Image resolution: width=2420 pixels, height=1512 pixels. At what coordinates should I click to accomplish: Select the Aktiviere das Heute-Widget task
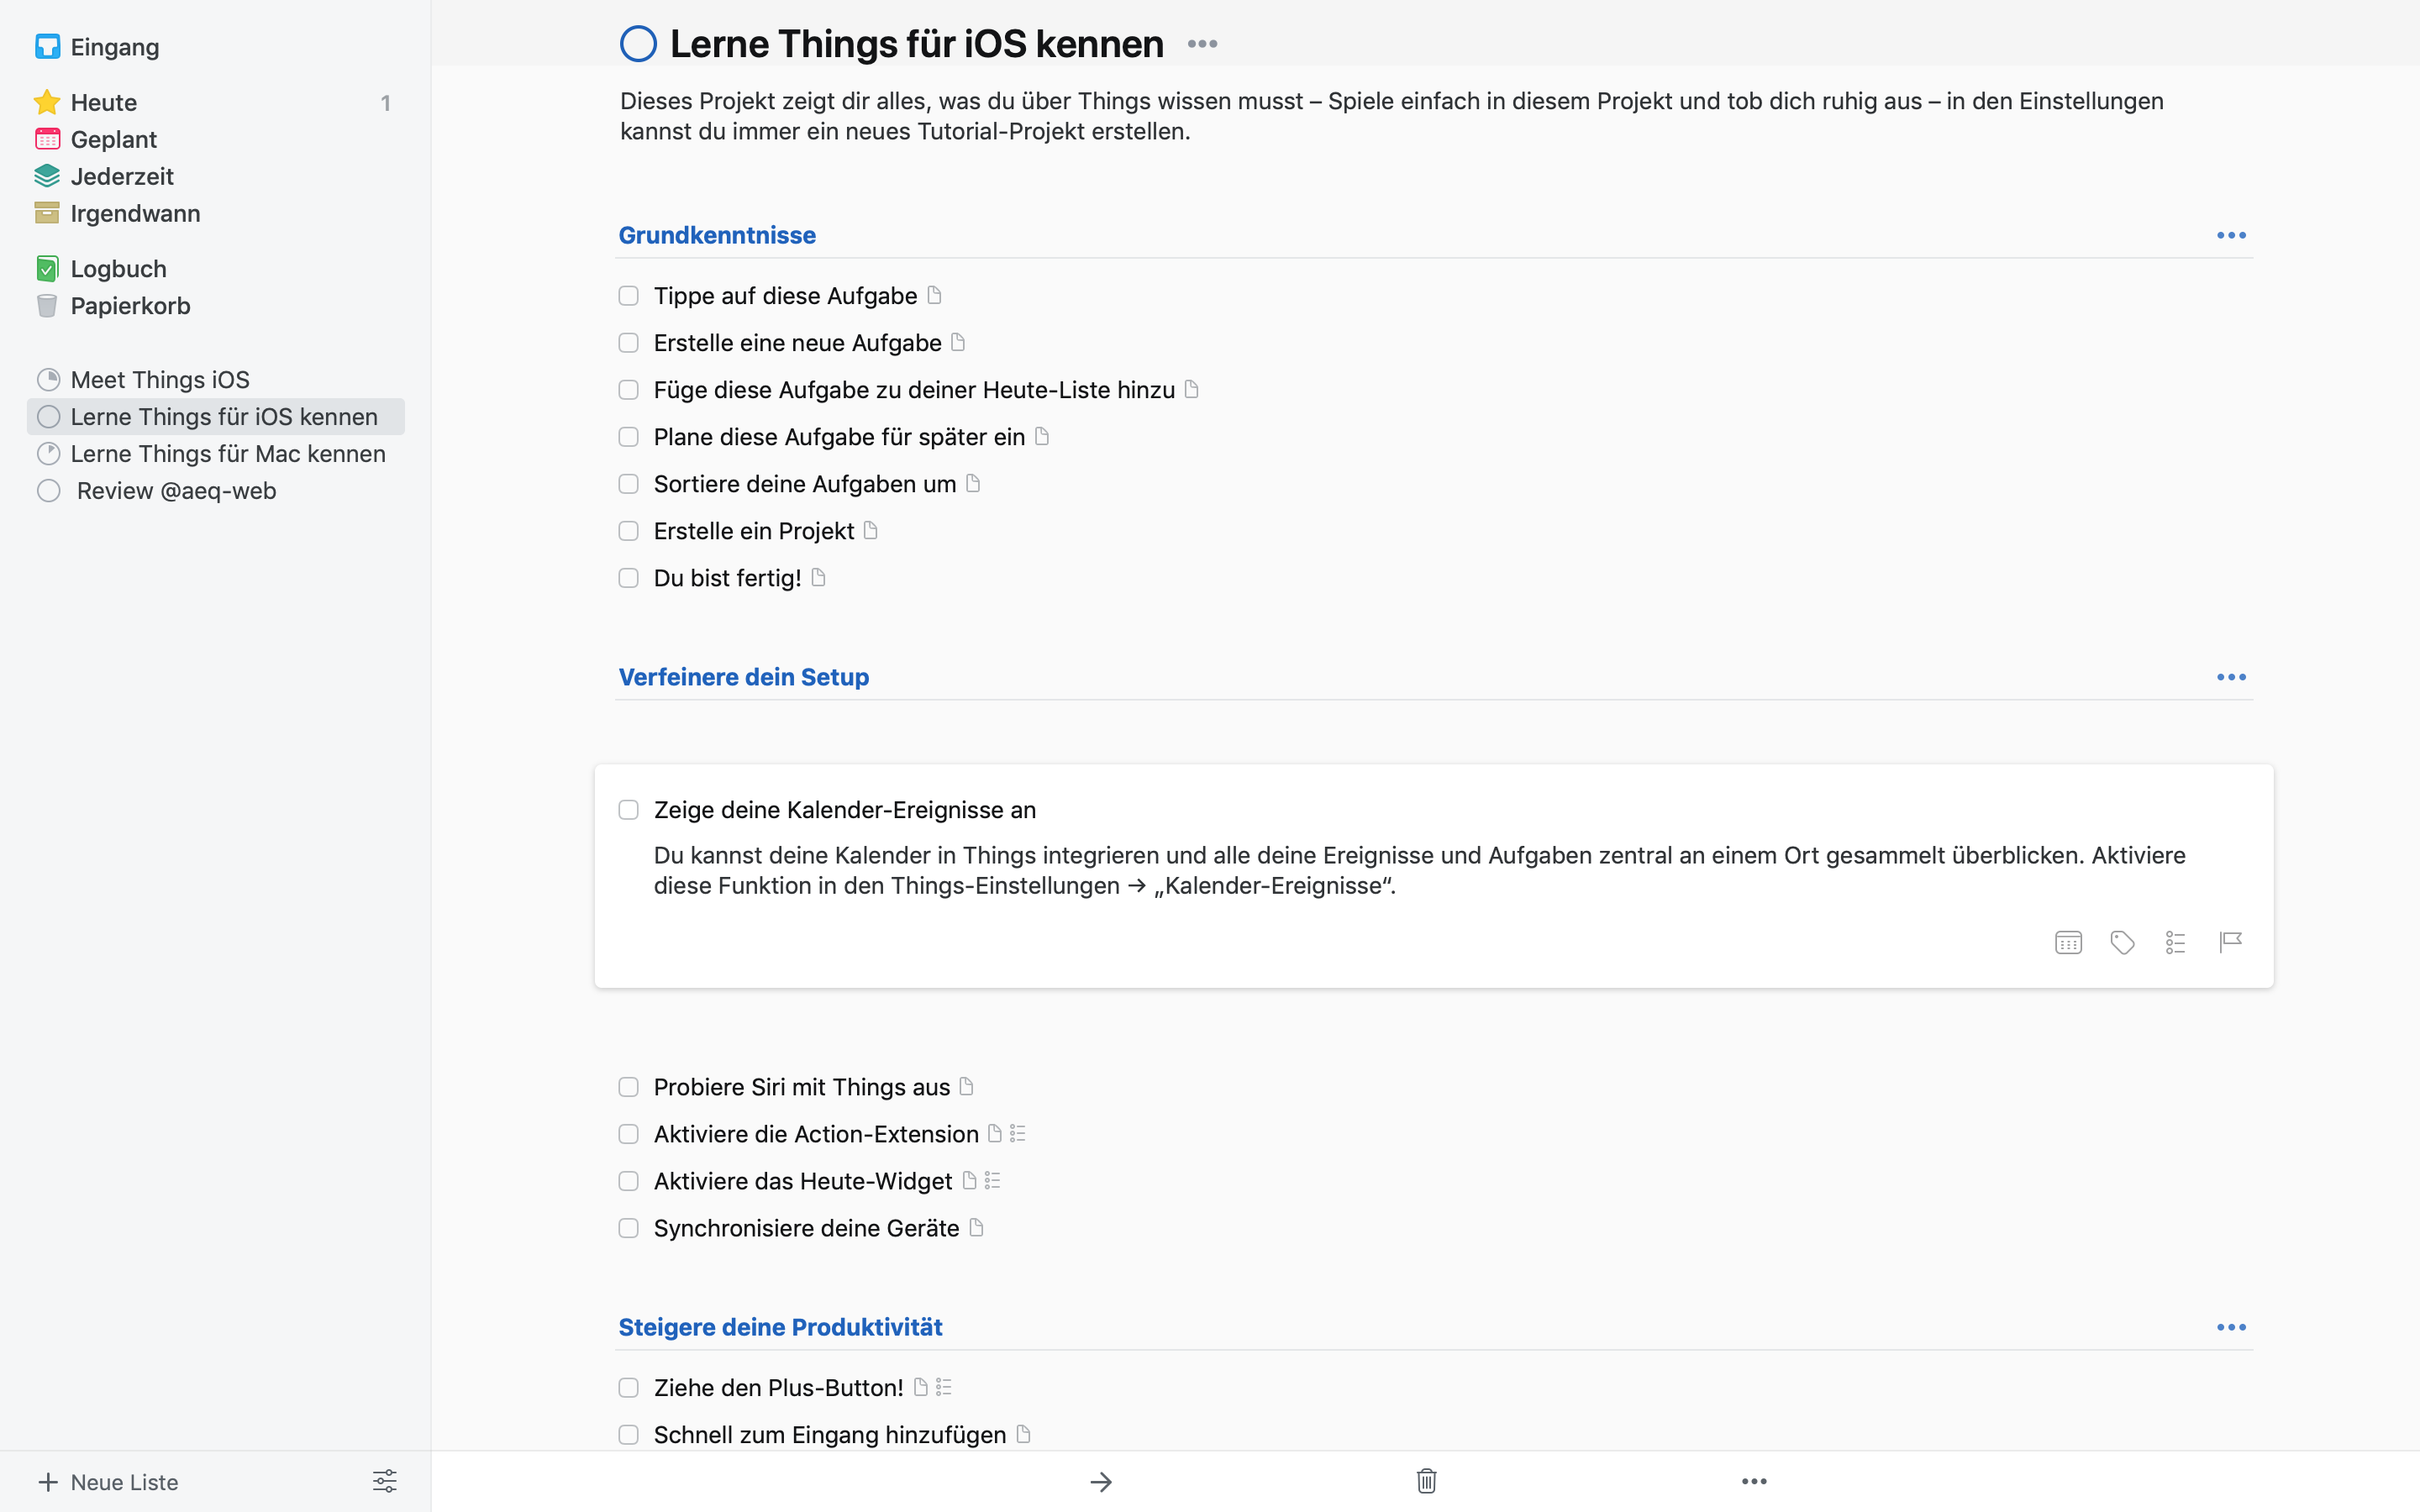[802, 1181]
